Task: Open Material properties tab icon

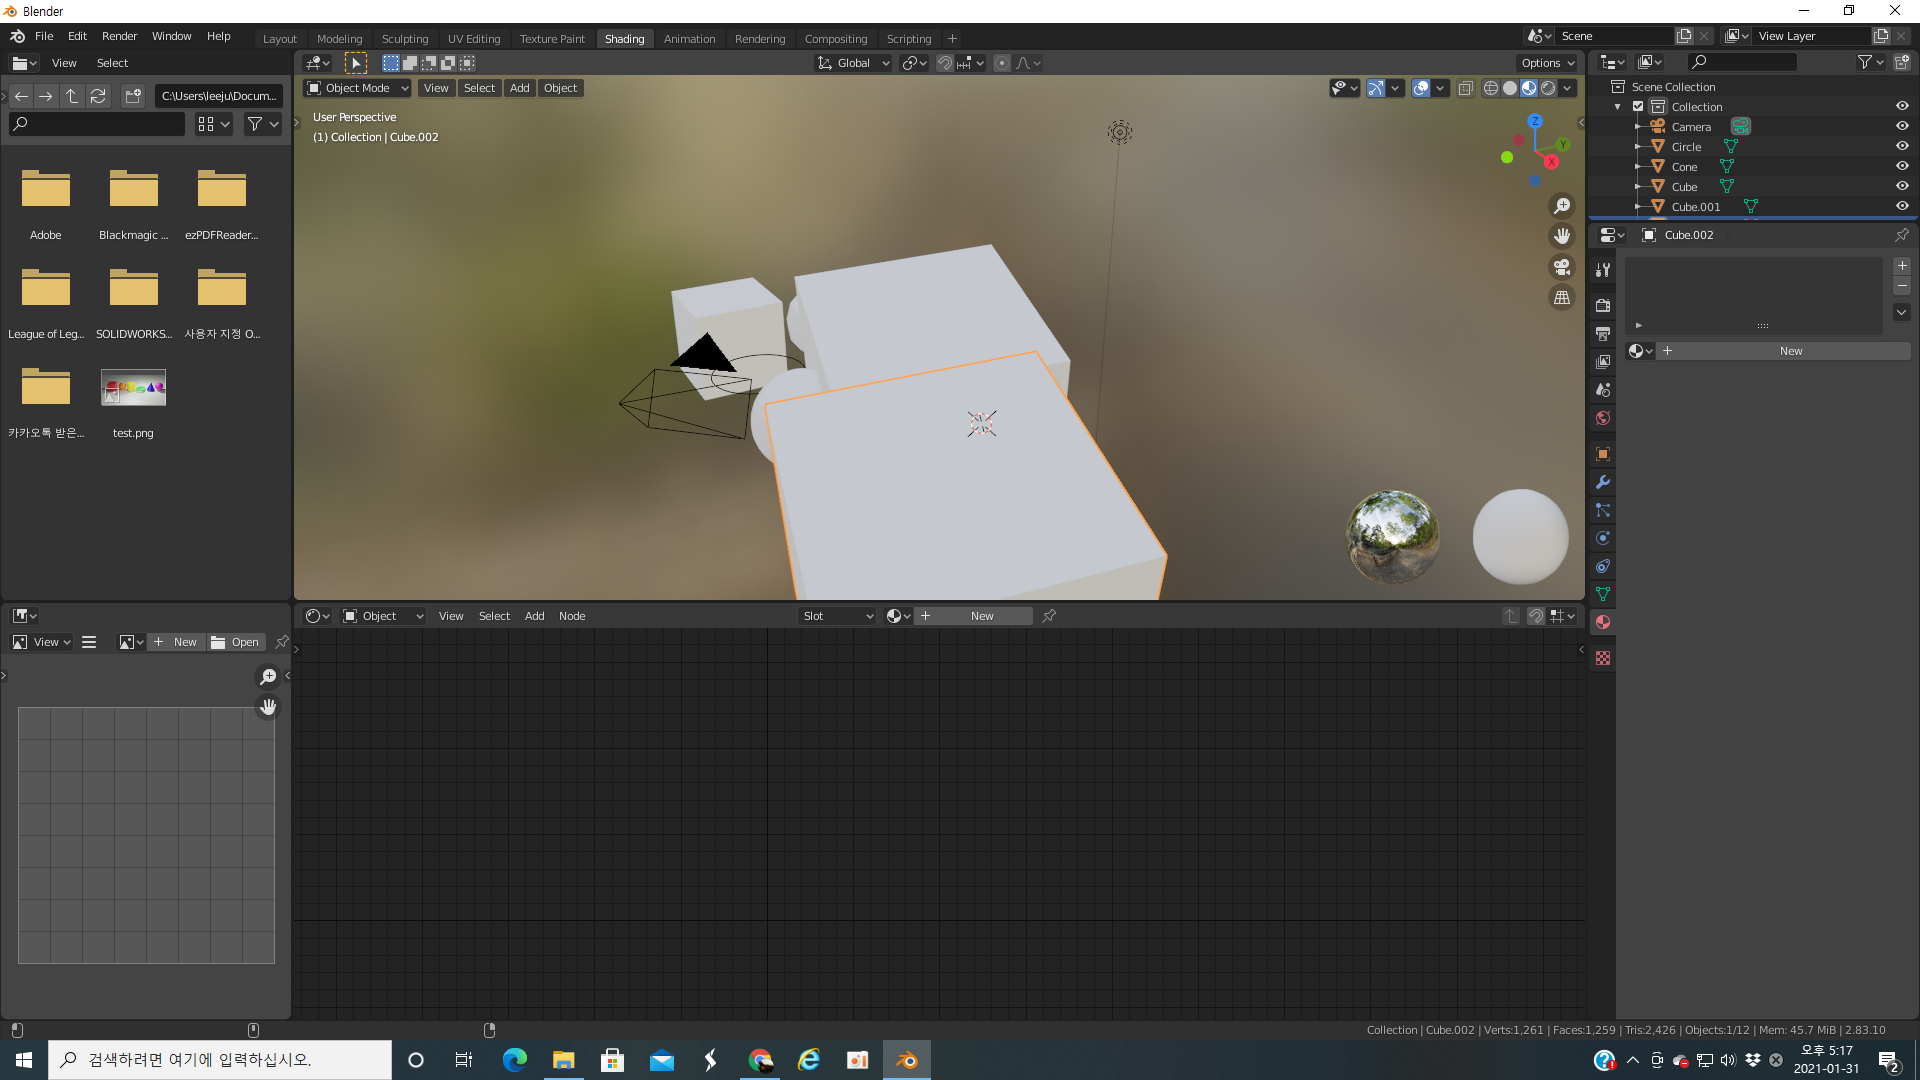Action: click(x=1603, y=622)
